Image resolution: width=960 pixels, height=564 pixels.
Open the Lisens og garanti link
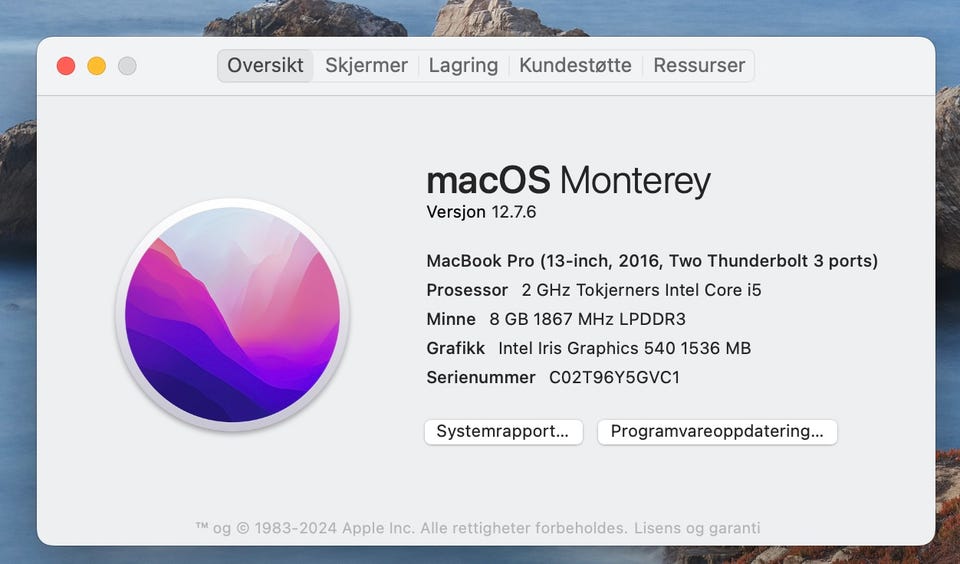697,528
